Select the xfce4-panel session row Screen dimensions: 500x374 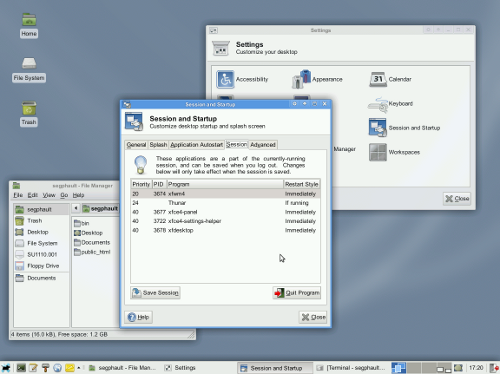tap(225, 212)
